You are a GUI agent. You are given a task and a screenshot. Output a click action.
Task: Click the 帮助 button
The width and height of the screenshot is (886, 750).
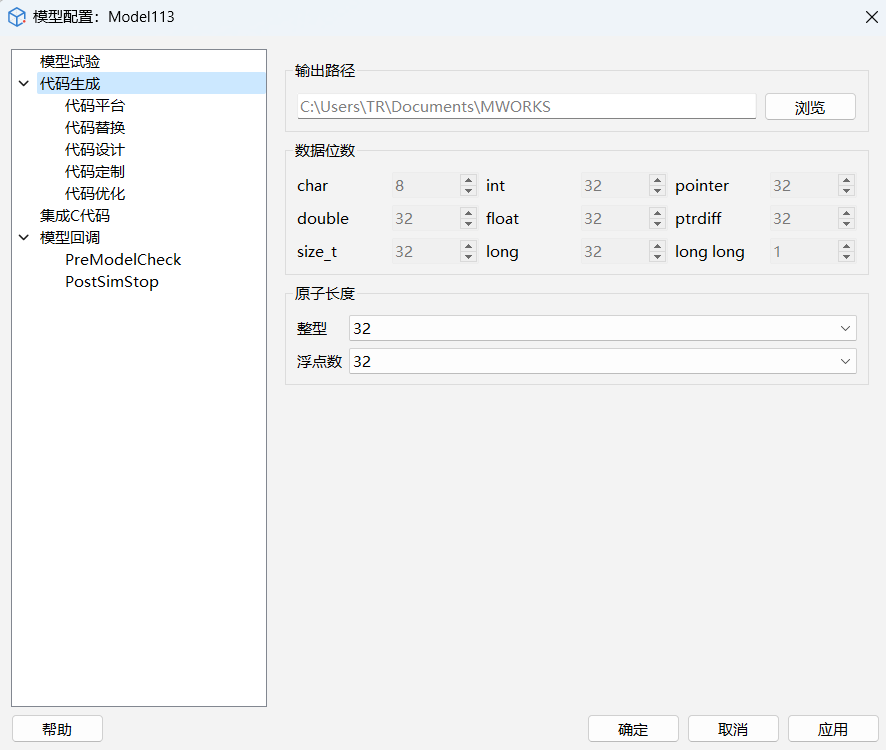[57, 729]
